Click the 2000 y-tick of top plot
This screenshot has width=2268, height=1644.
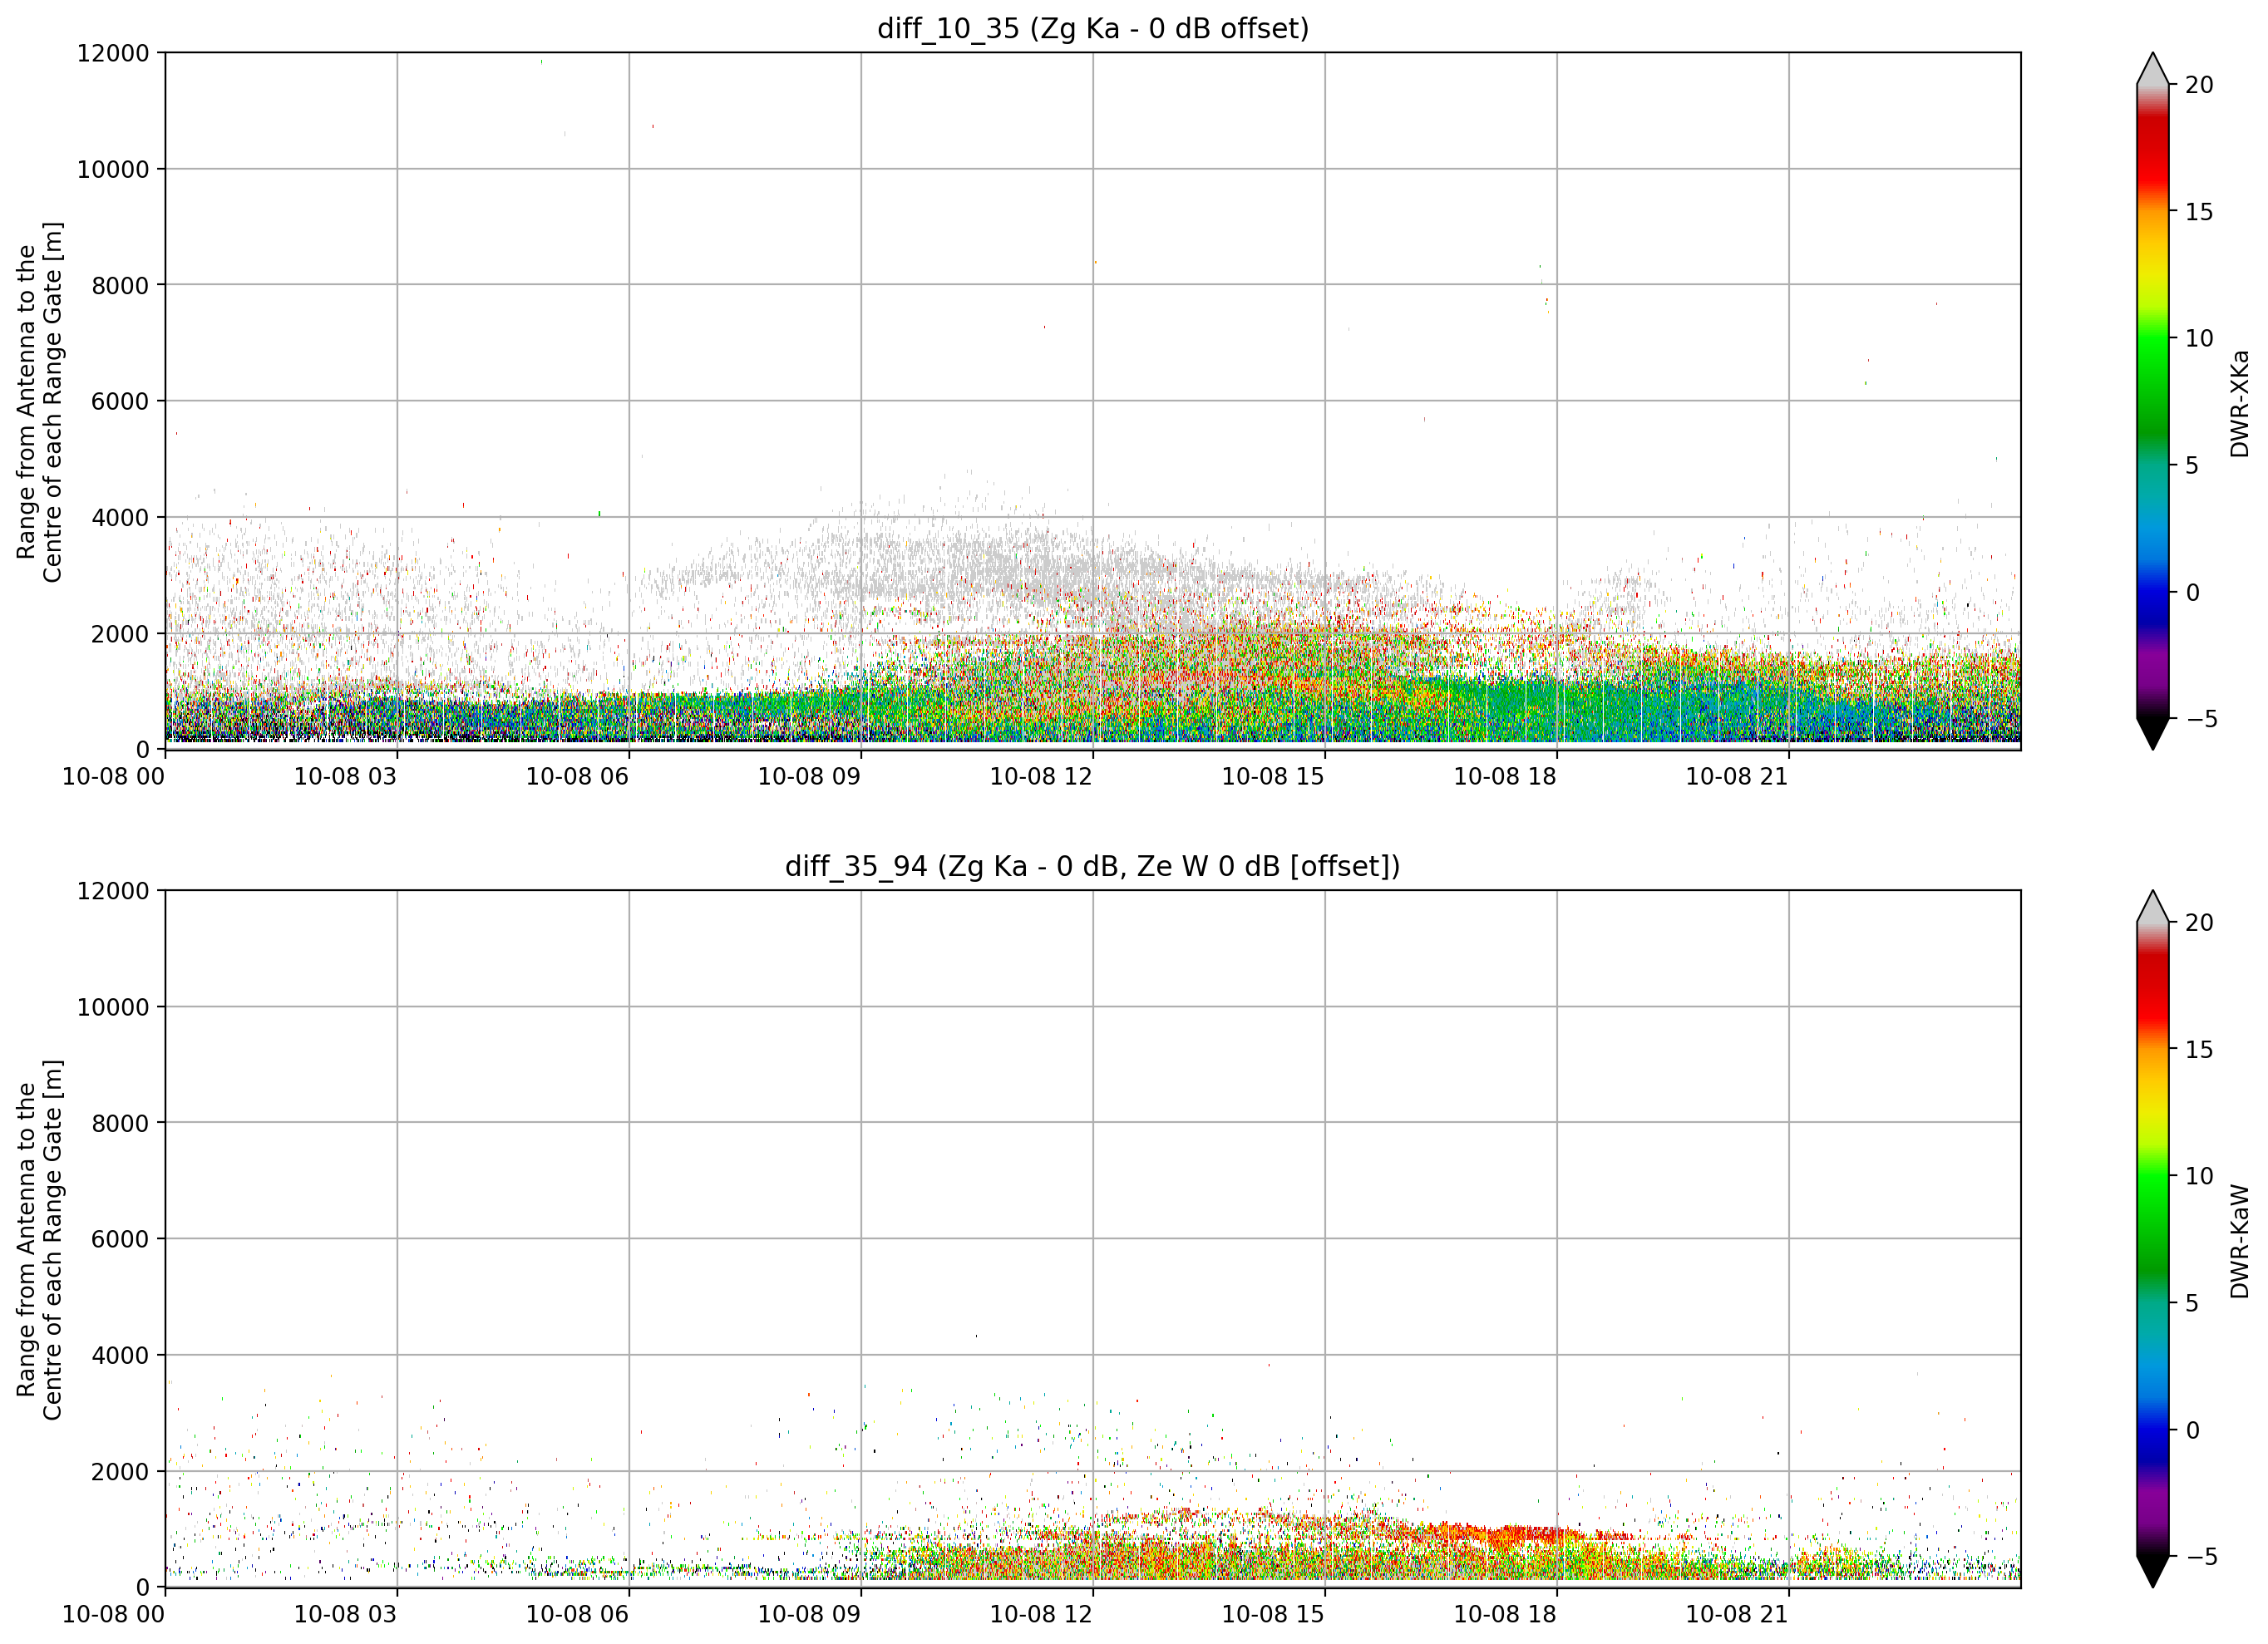click(x=120, y=633)
